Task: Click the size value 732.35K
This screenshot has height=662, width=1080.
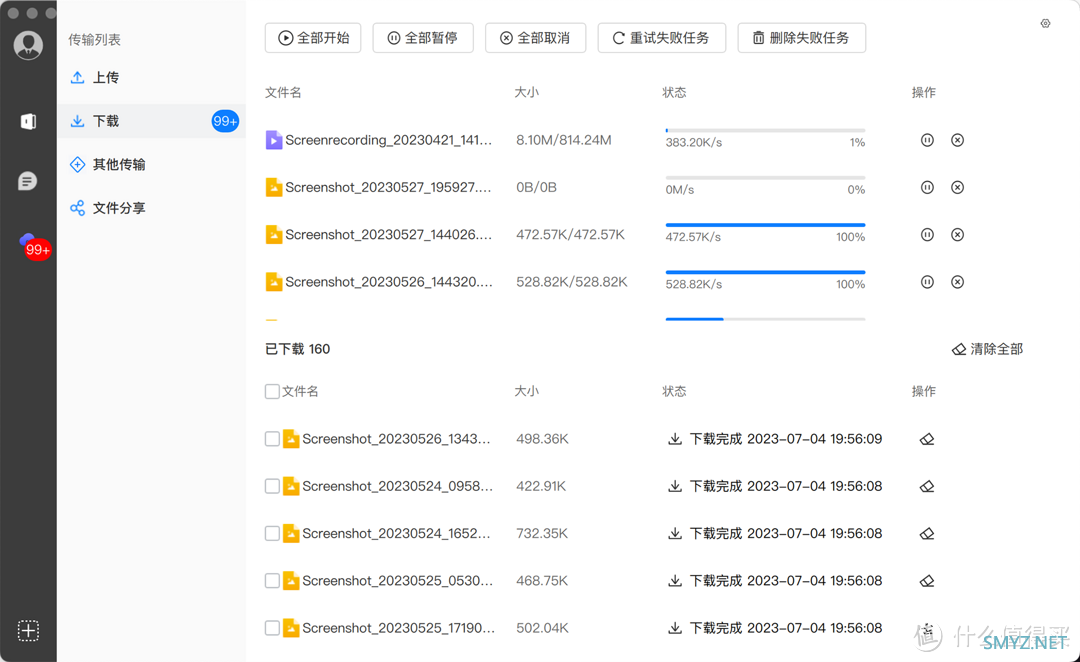Action: 542,533
